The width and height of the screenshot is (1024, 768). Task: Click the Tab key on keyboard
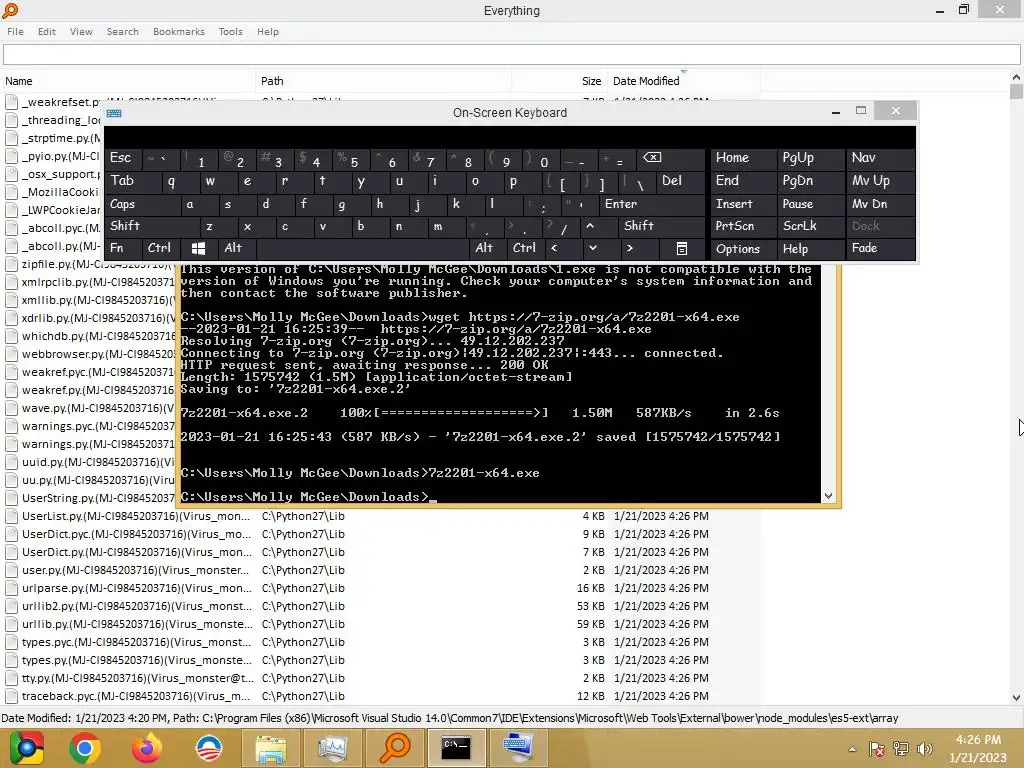(x=133, y=181)
